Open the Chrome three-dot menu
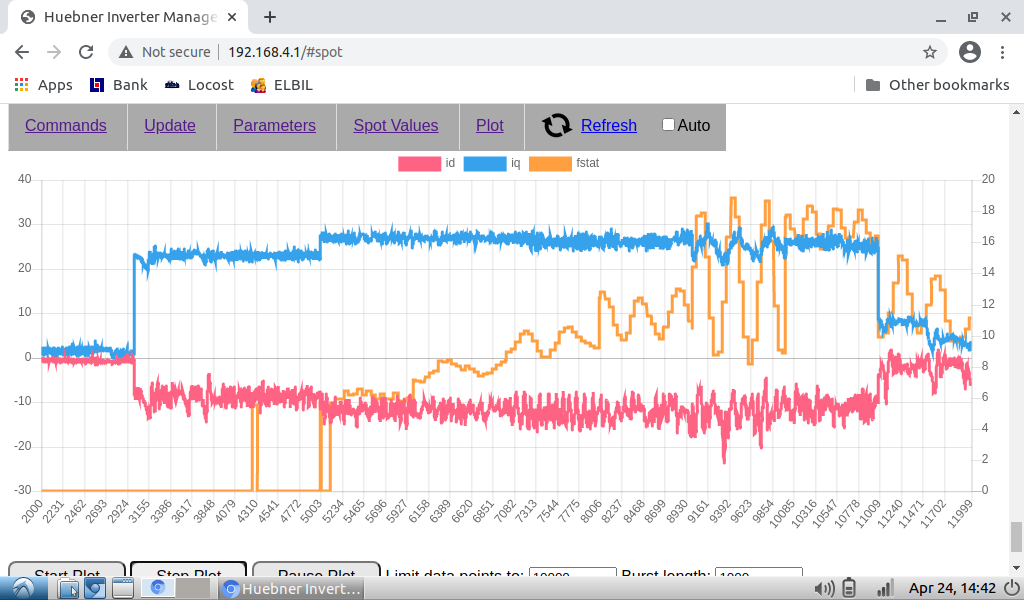 1003,52
